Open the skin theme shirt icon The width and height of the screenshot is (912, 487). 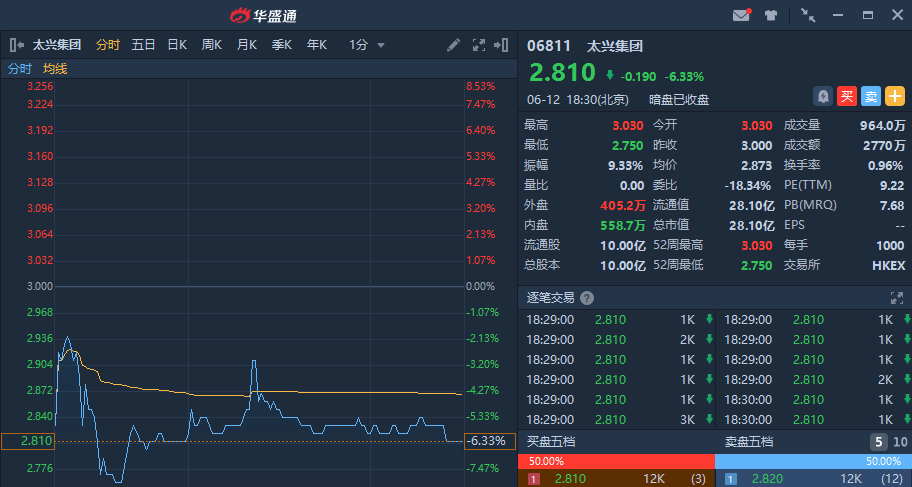(x=771, y=15)
